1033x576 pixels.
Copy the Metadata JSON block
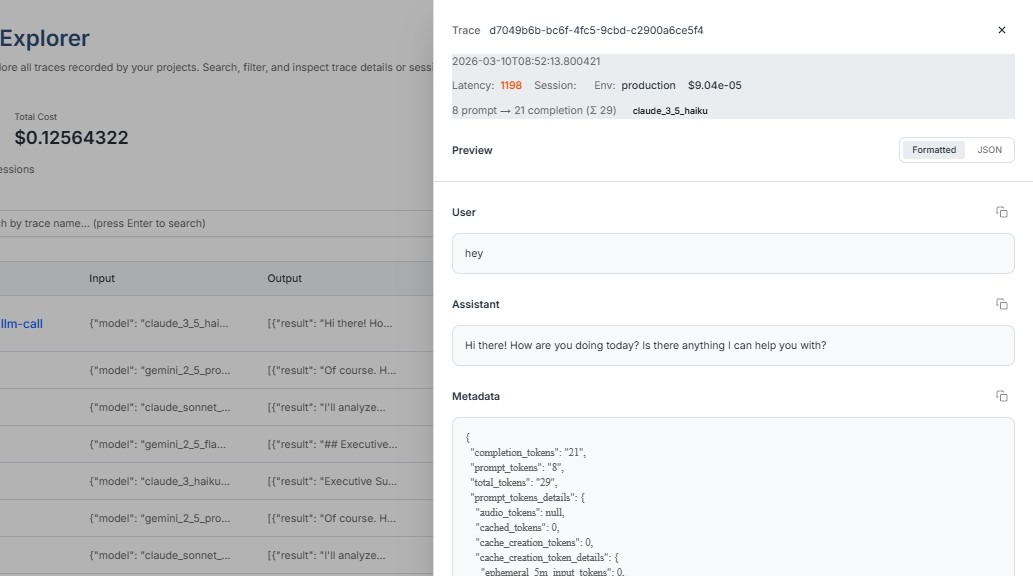coord(1001,396)
